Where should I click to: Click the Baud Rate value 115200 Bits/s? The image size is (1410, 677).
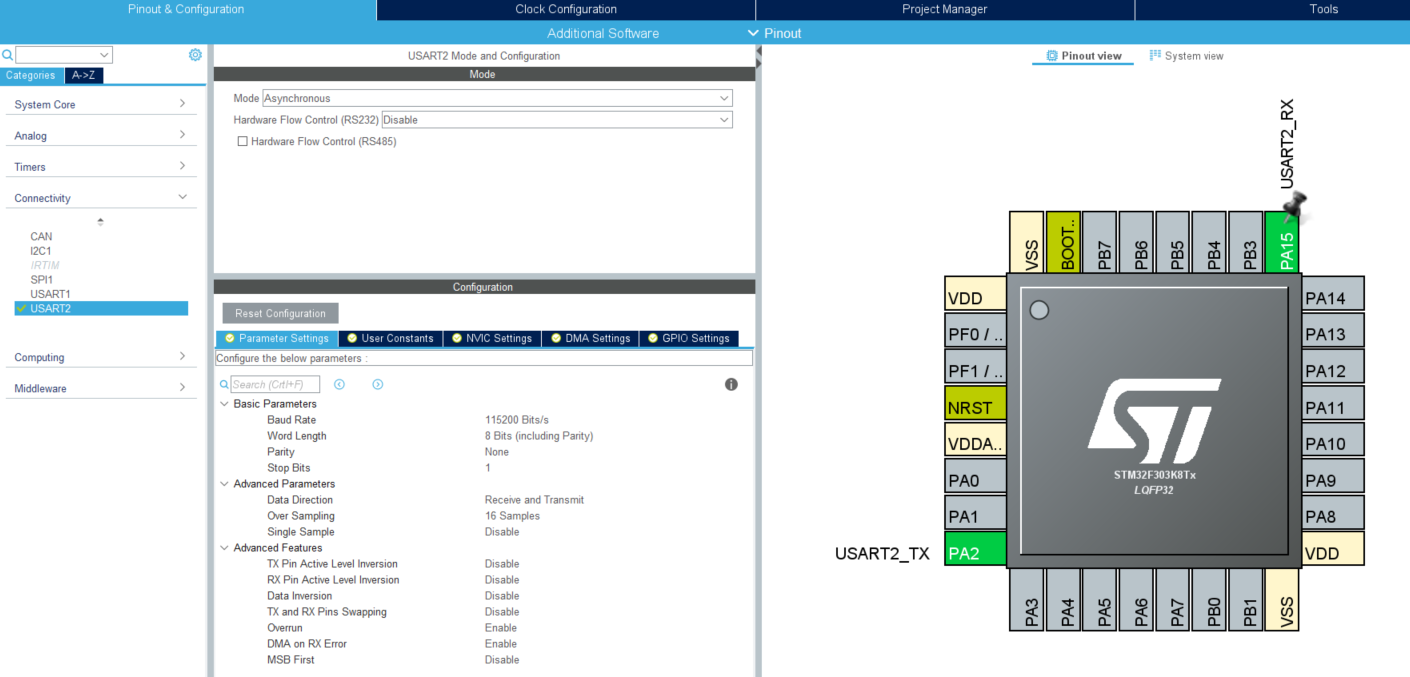click(x=517, y=420)
